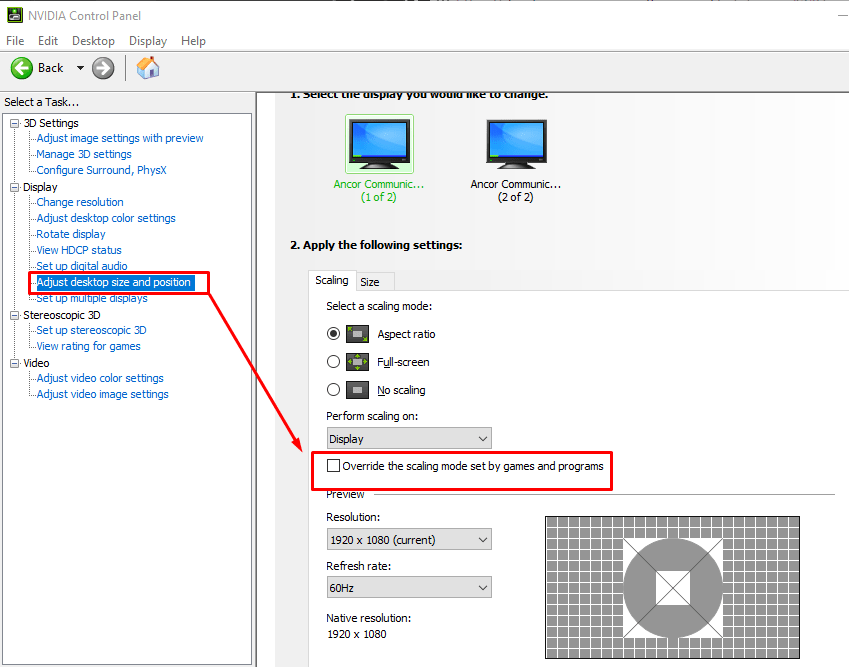Open the NVIDIA Control Panel home icon
This screenshot has width=849, height=667.
click(x=147, y=67)
